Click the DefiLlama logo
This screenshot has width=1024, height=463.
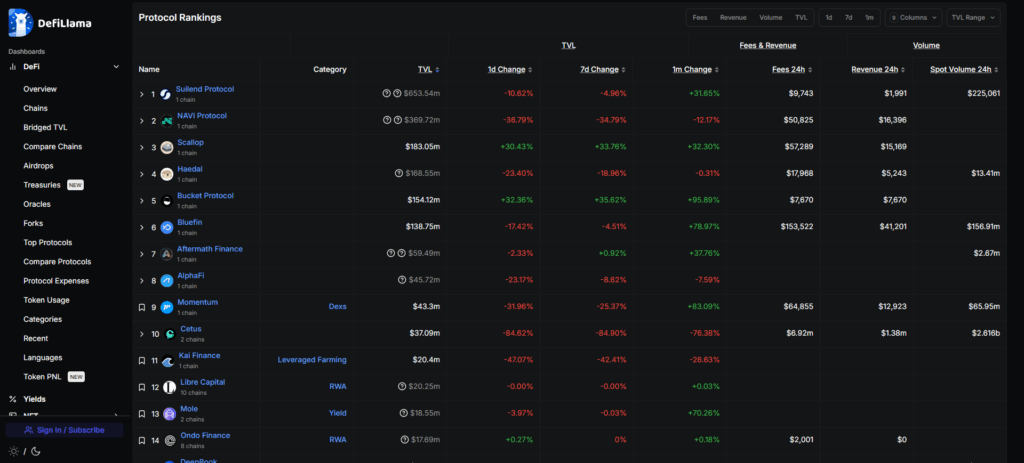(x=50, y=23)
